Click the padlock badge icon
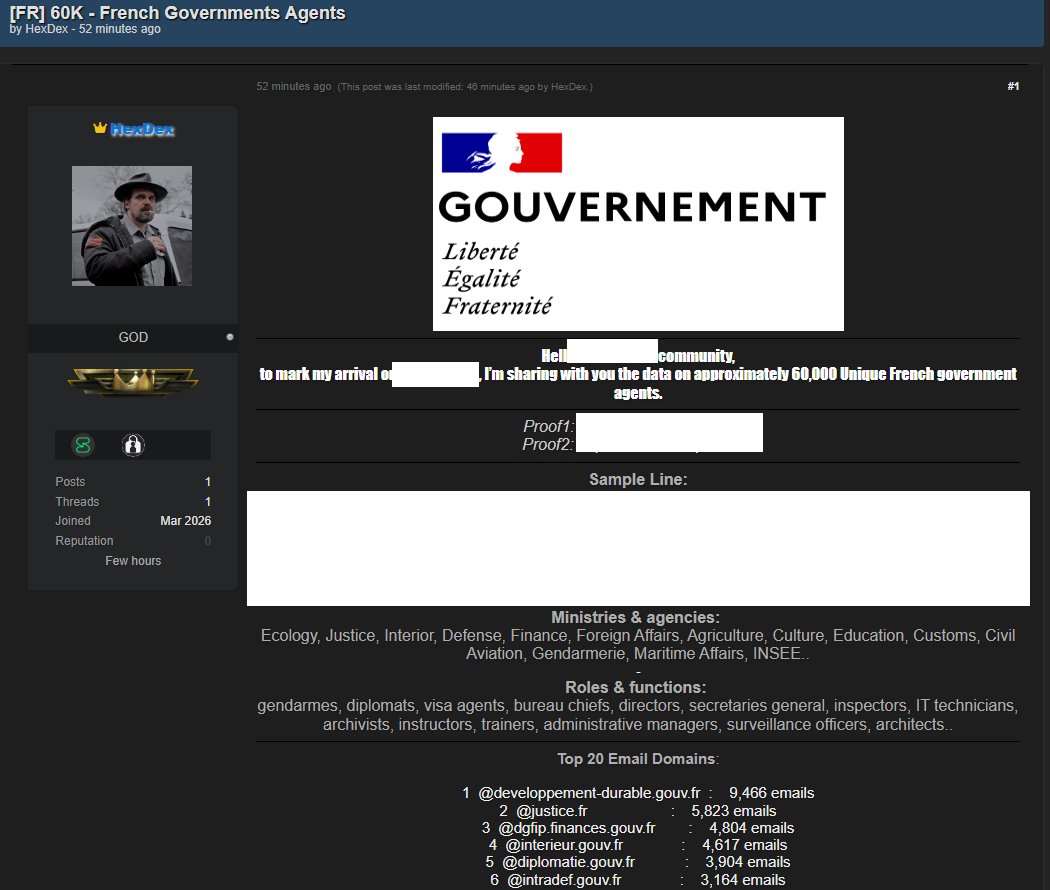The image size is (1050, 890). click(133, 445)
